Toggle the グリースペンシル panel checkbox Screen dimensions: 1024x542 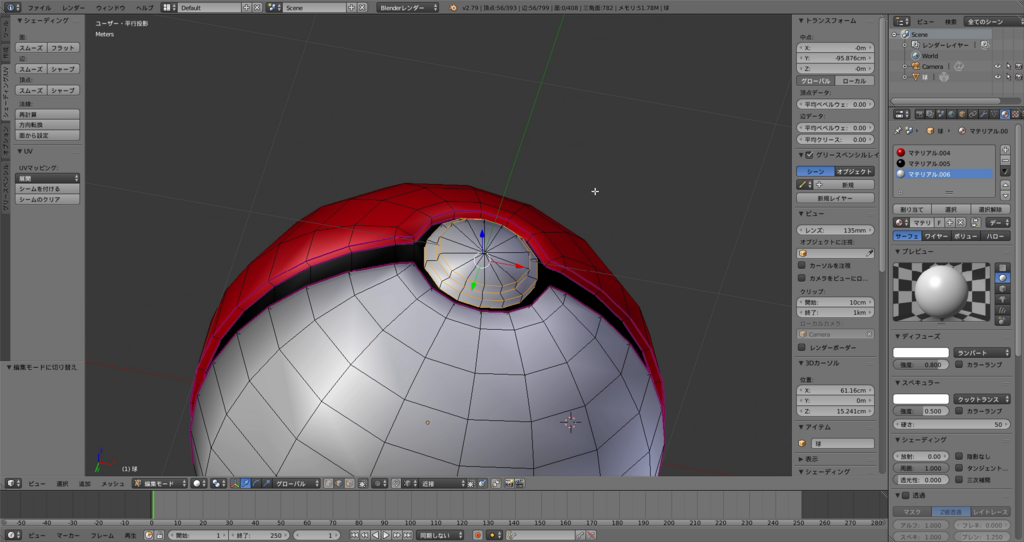[x=810, y=155]
